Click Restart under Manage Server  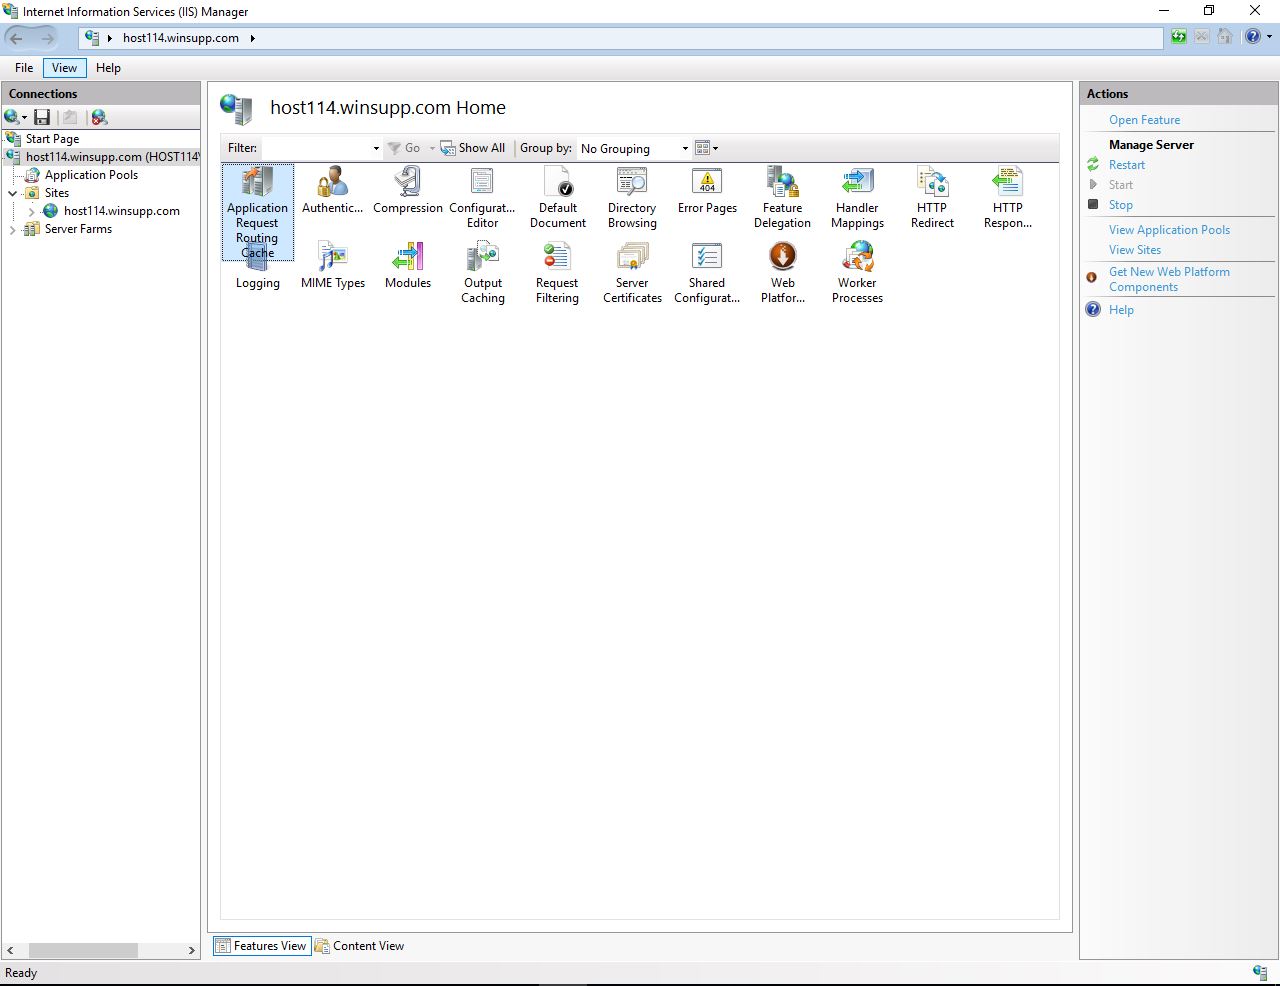1127,165
